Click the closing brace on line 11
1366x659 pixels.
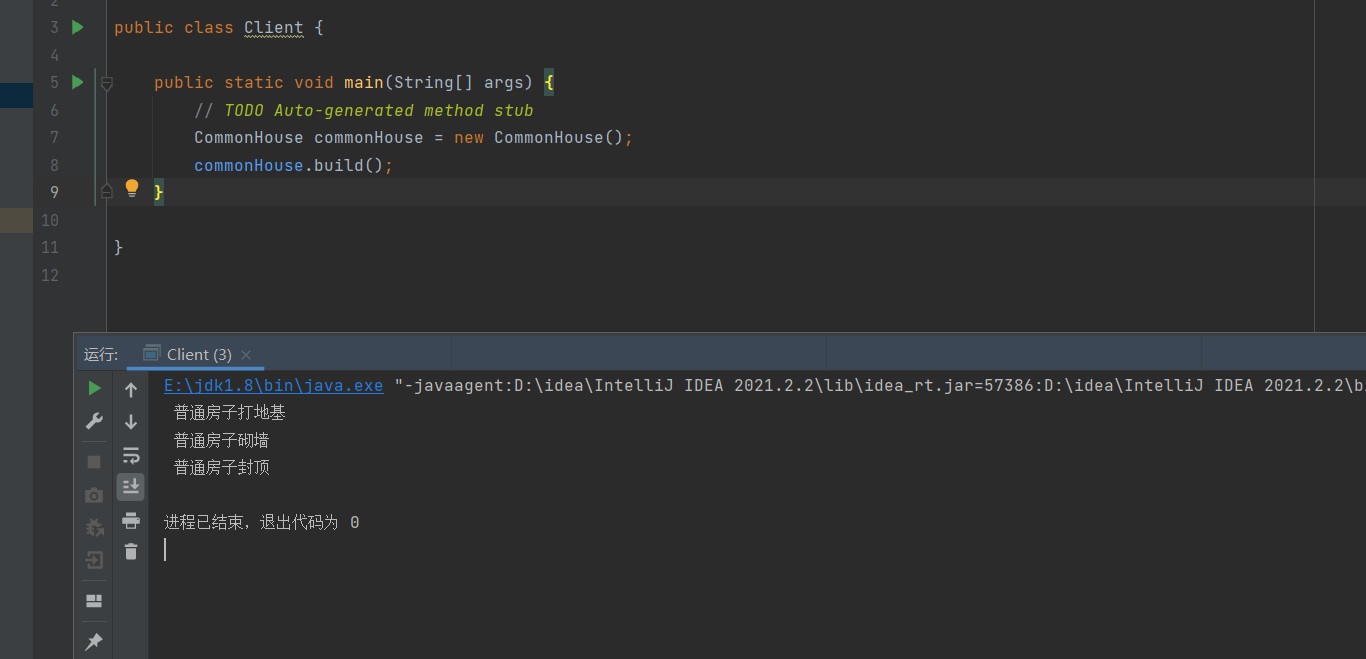tap(119, 247)
